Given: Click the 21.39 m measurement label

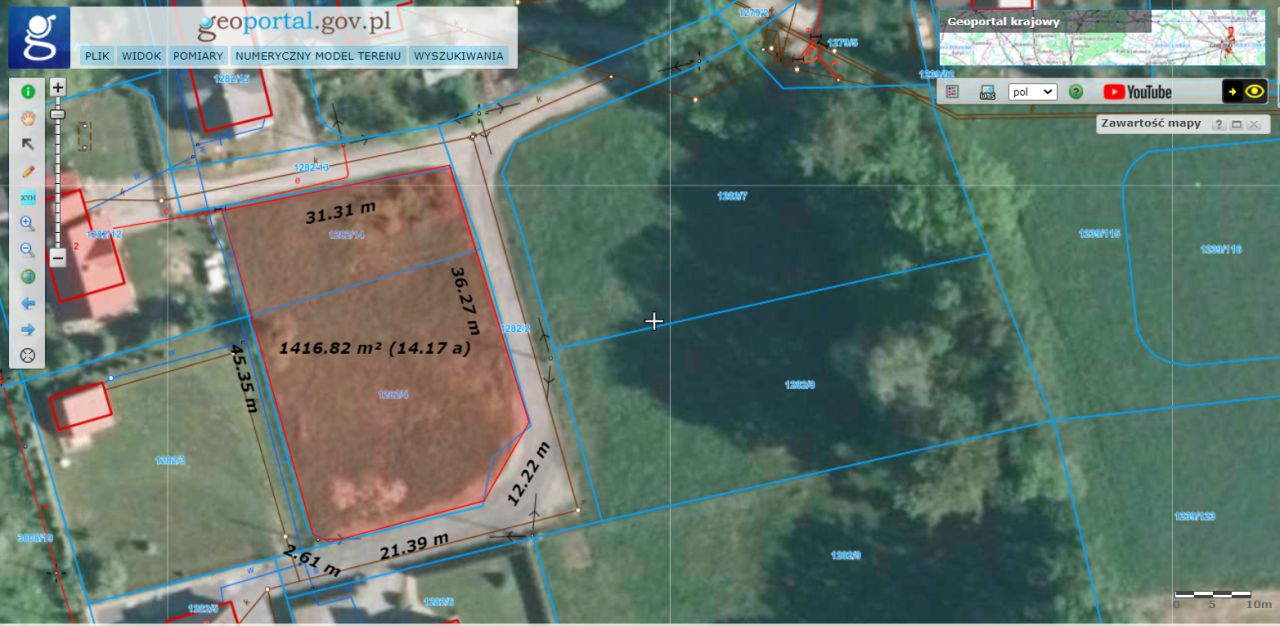Looking at the screenshot, I should click(x=414, y=546).
